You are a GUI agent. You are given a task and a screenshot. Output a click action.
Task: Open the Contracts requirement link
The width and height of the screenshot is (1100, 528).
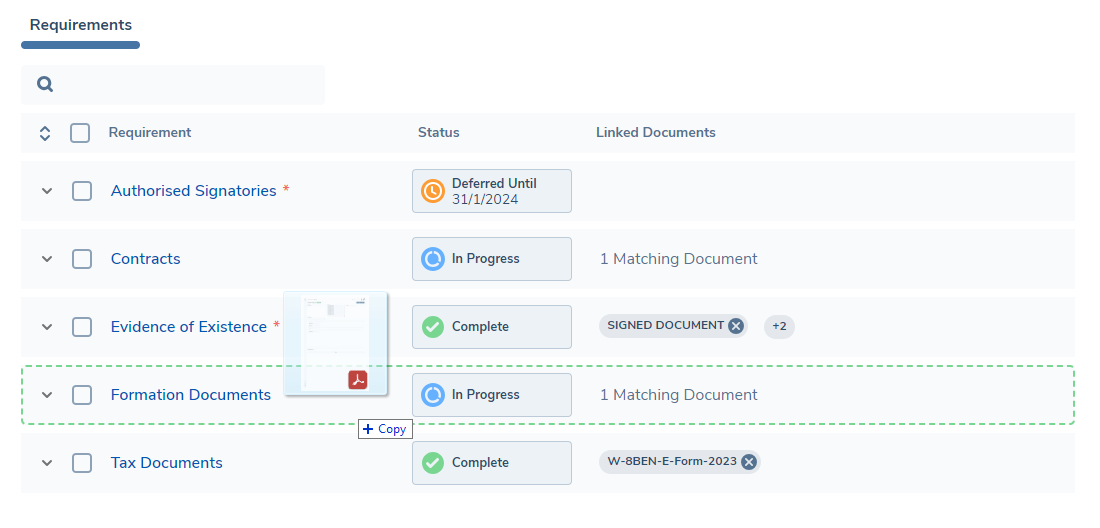click(x=145, y=259)
